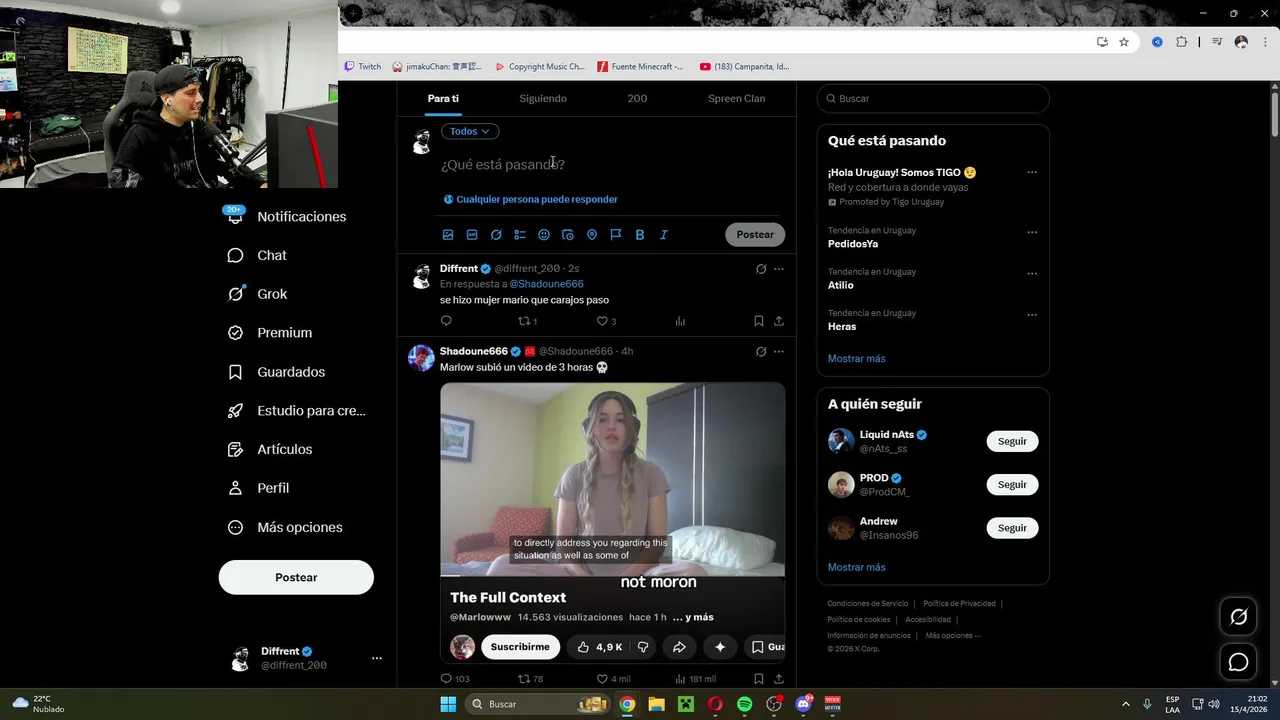
Task: Change who can reply: Cualquier persona puede responder
Action: [x=530, y=199]
